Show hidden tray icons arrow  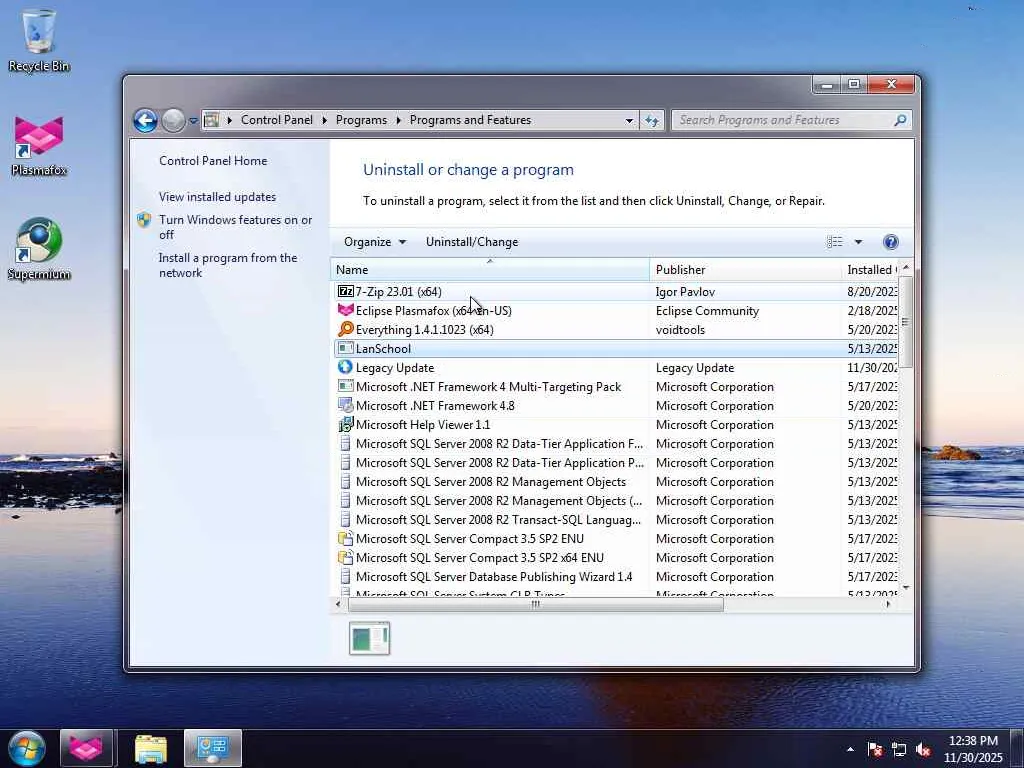coord(850,750)
